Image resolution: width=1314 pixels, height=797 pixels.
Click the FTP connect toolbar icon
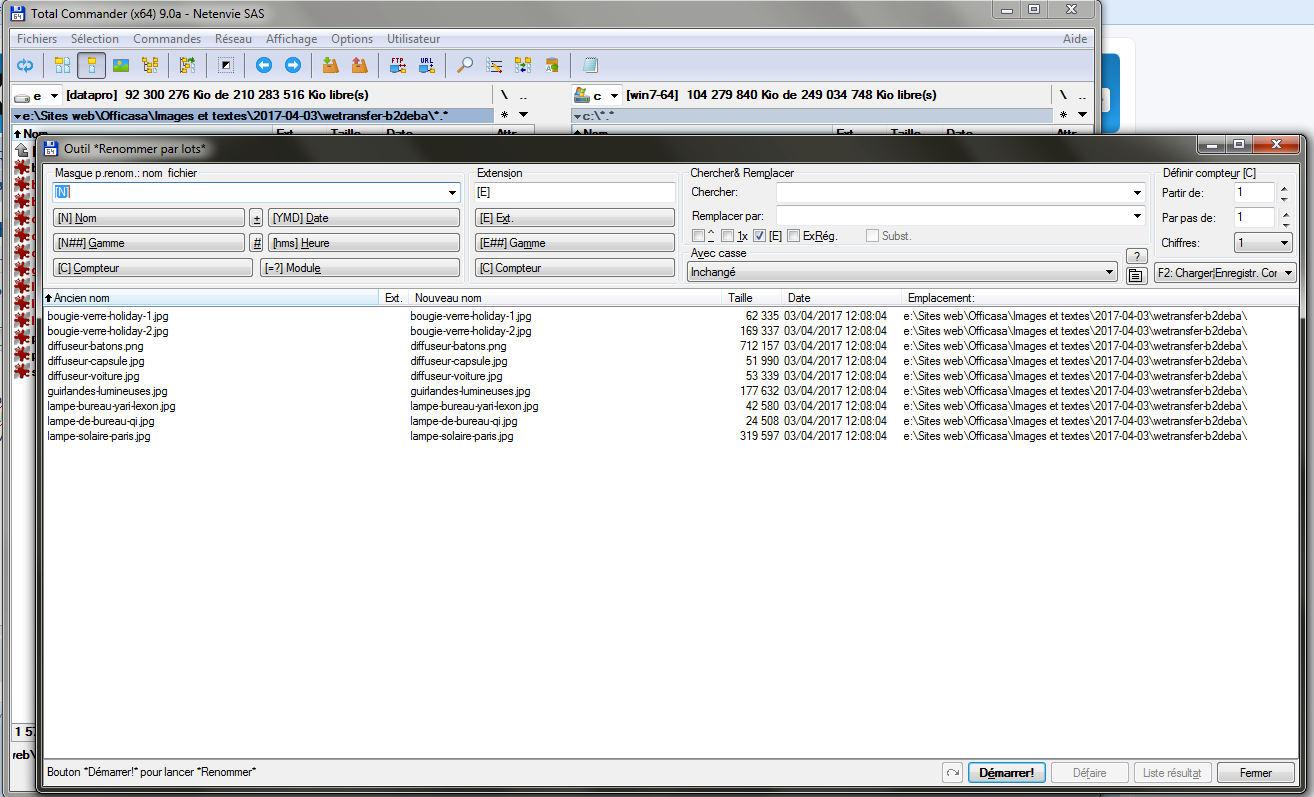[x=398, y=66]
